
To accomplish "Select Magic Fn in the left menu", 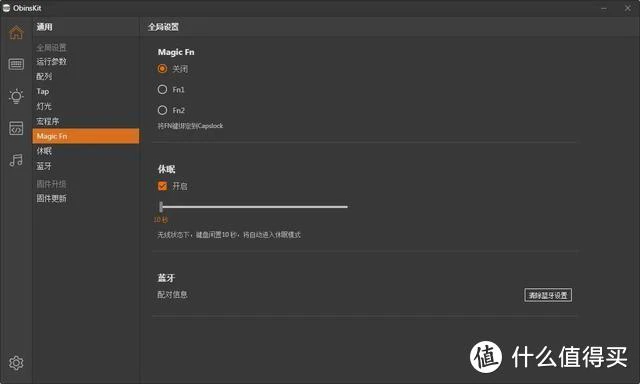I will [86, 136].
